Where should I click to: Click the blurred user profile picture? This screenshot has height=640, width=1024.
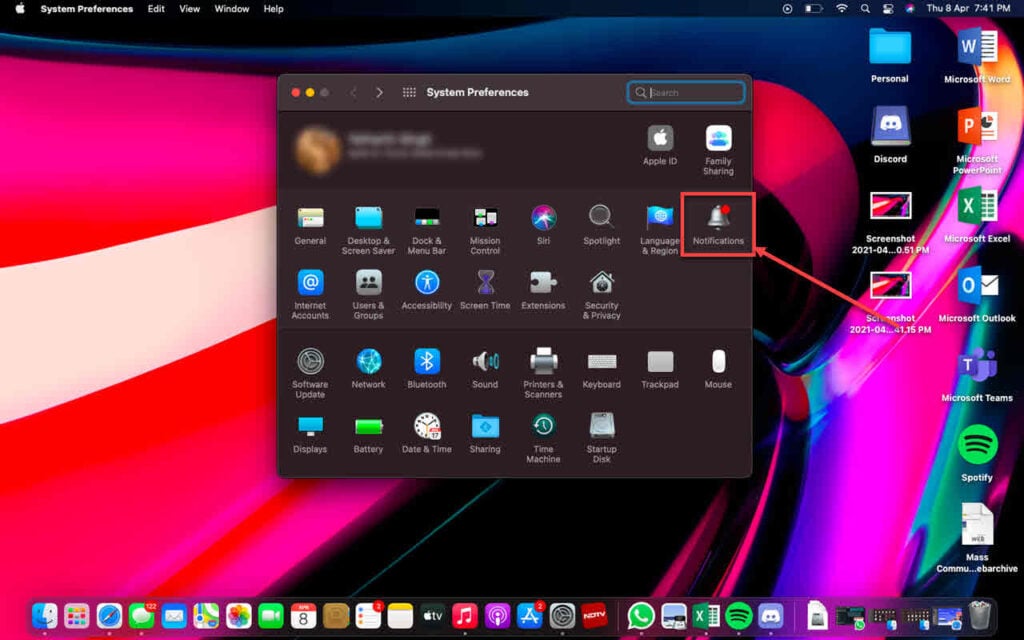317,150
